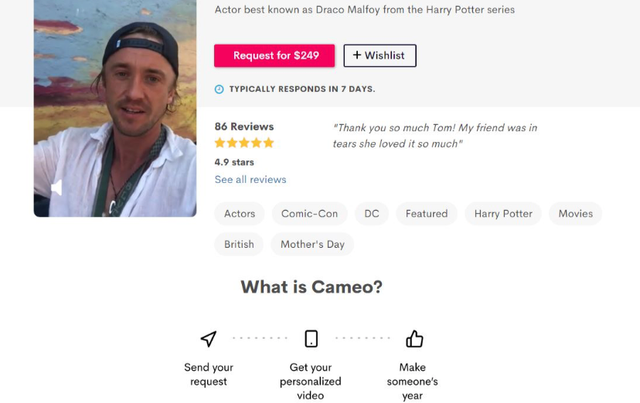Screen dimensions: 640x403
Task: Click the phone personalized video icon
Action: pyautogui.click(x=311, y=339)
